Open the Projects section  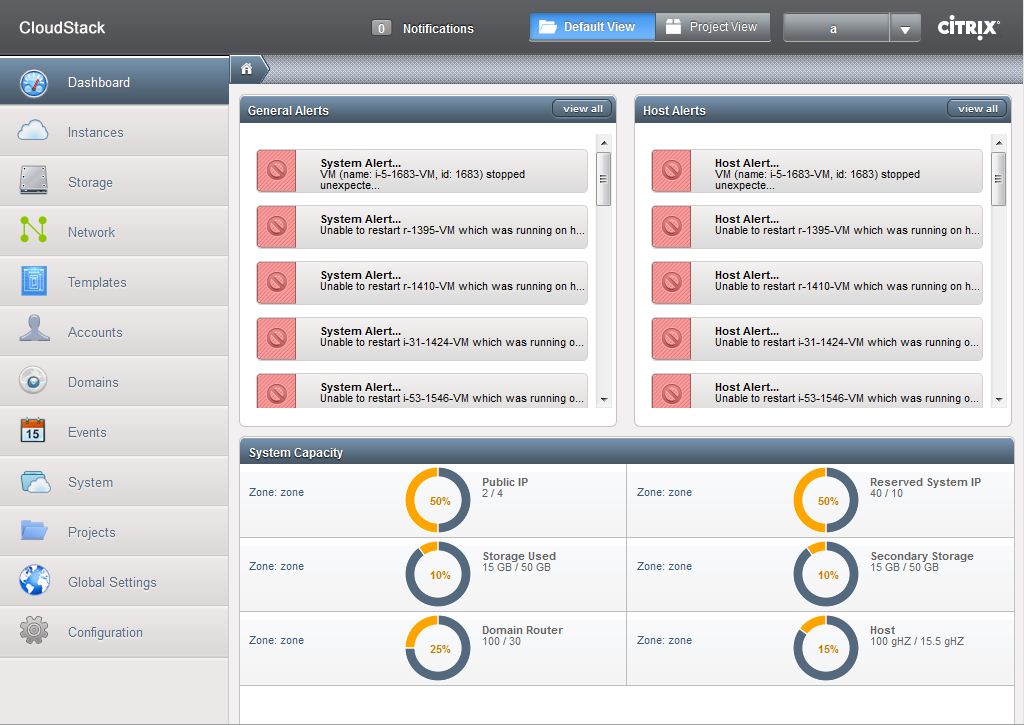(x=114, y=532)
